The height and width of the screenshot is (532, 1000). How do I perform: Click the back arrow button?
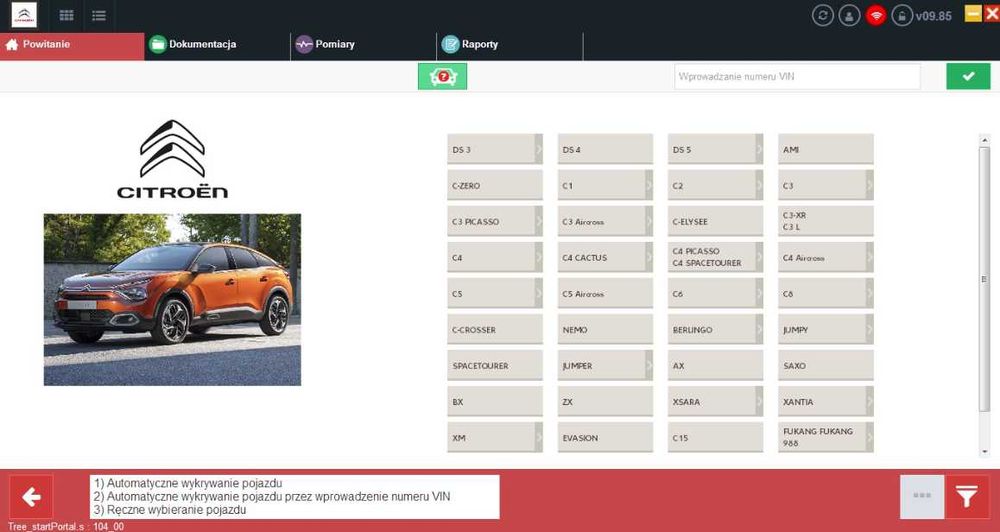(31, 497)
